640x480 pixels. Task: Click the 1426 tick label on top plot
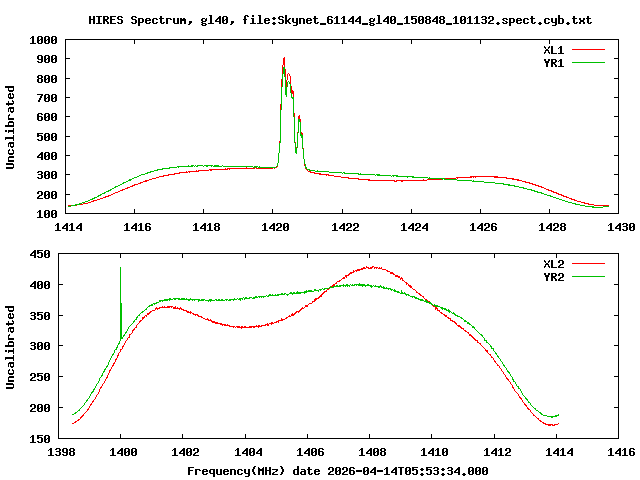[x=483, y=227]
